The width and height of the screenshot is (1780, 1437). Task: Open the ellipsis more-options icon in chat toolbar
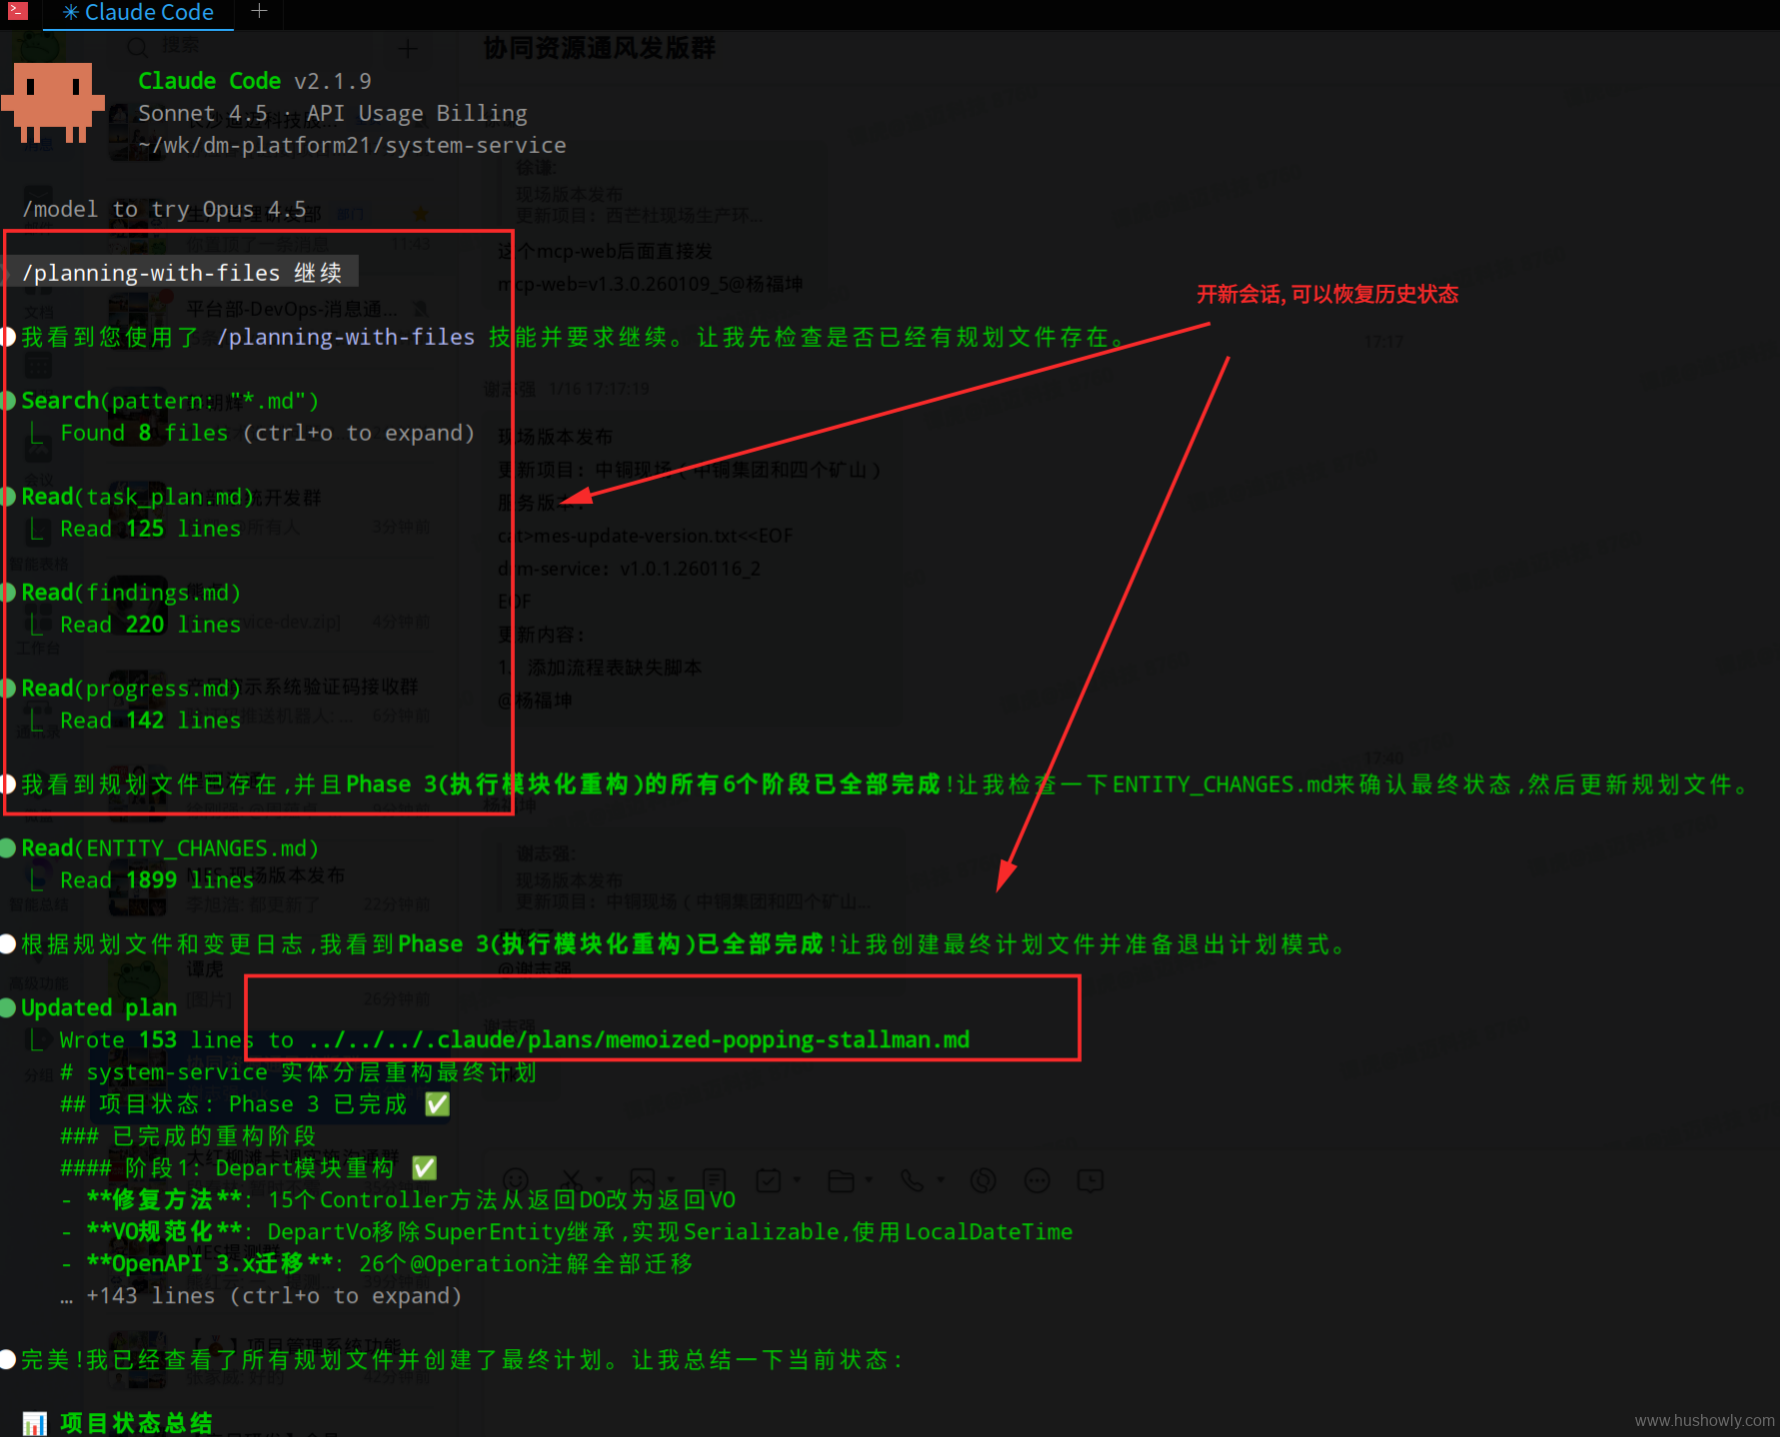pos(1037,1181)
